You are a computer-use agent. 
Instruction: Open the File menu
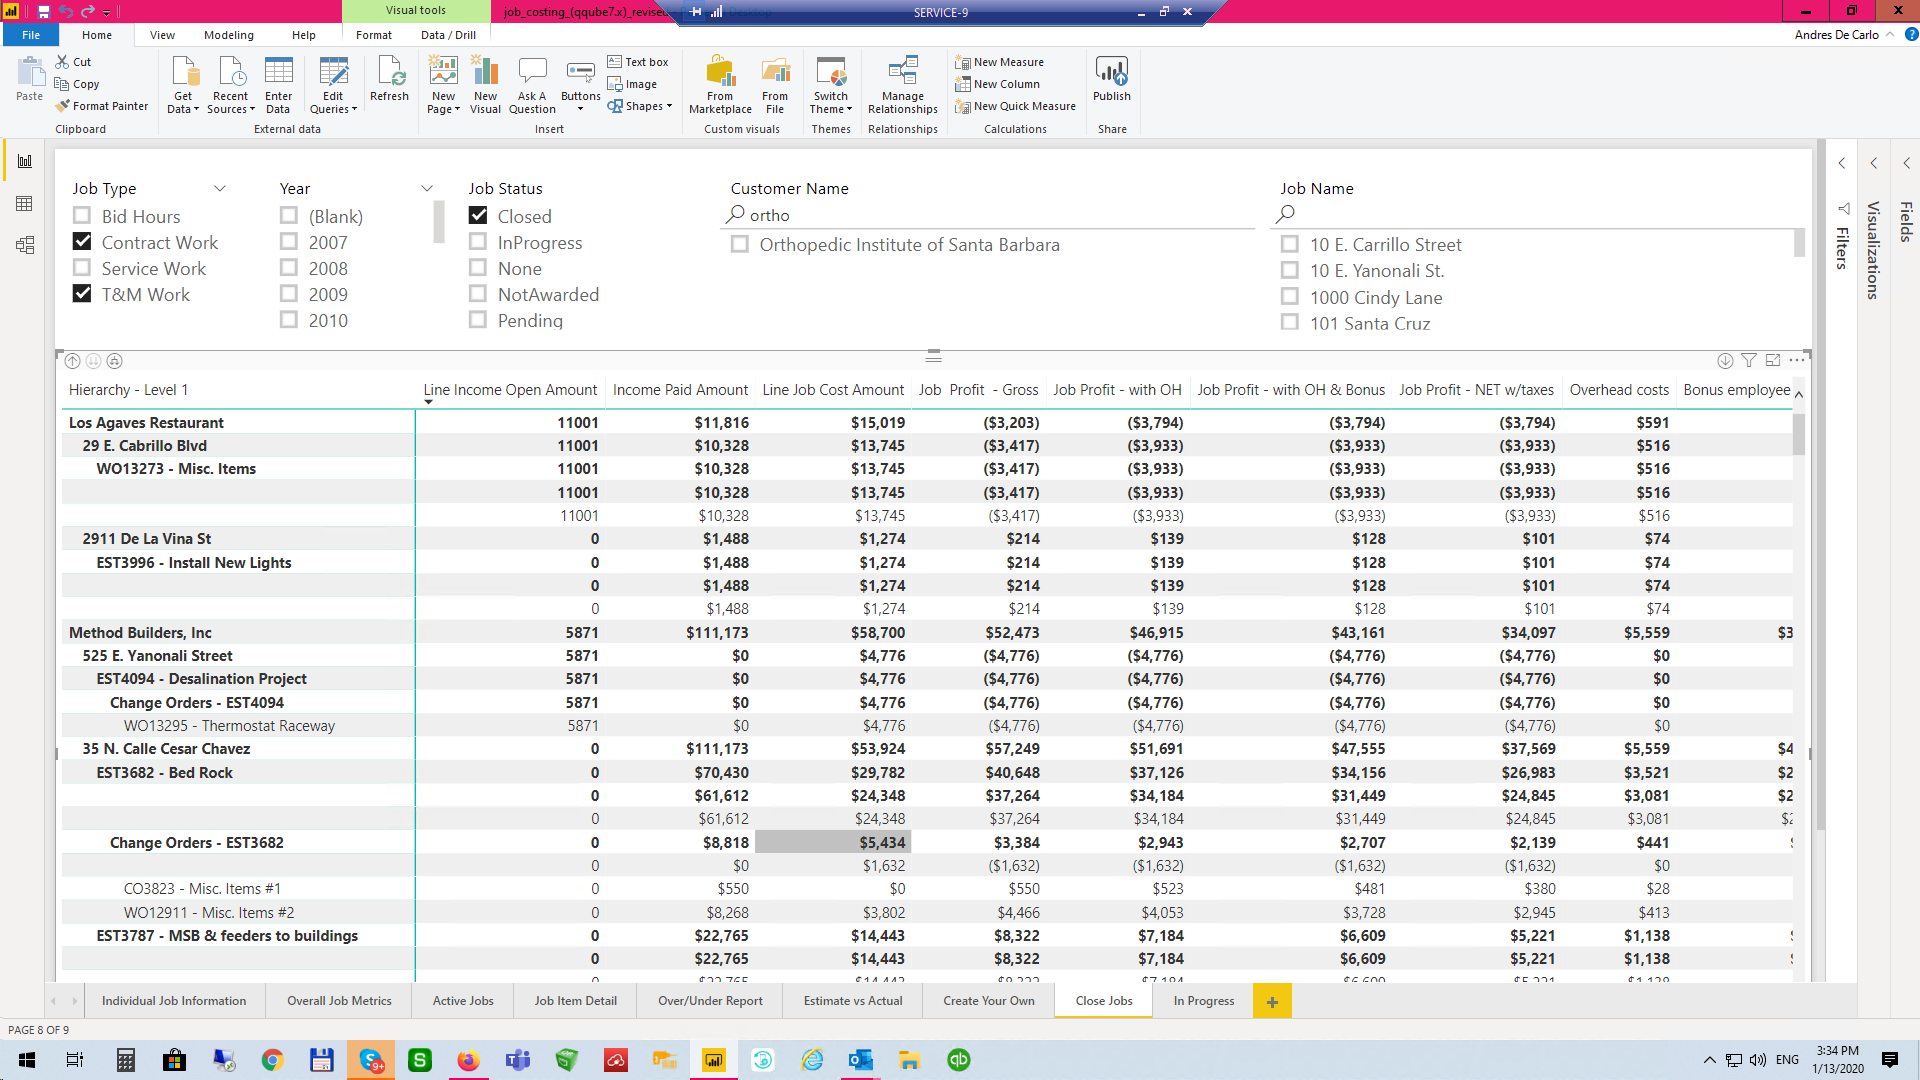pos(31,35)
